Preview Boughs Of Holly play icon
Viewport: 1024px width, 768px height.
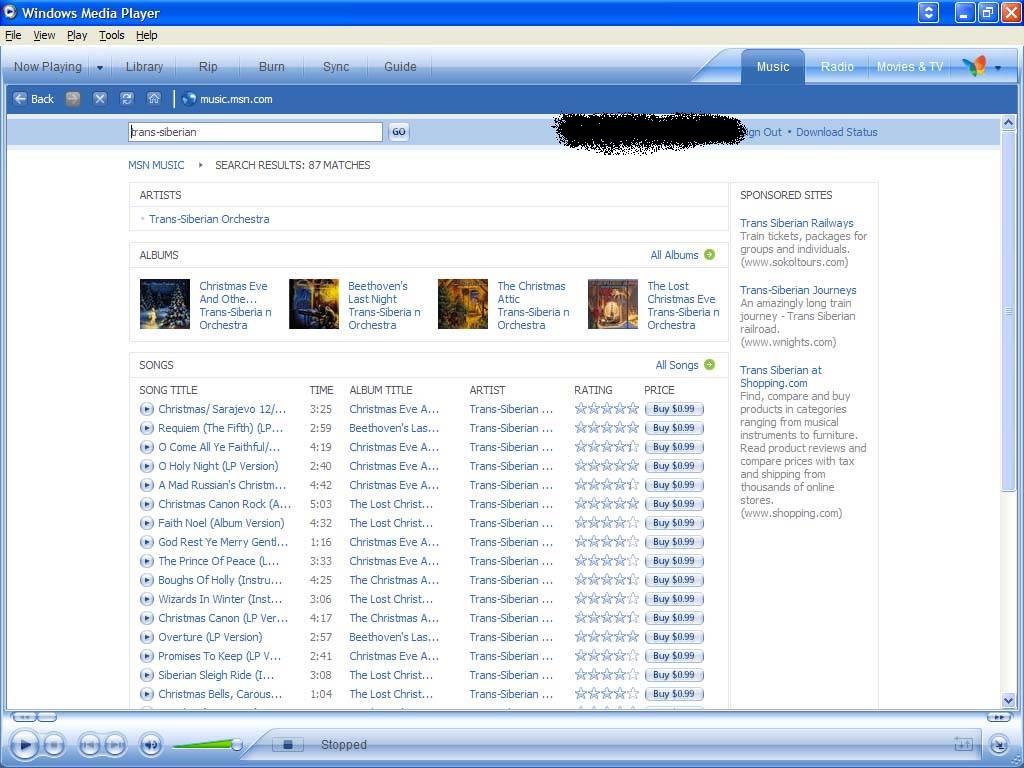tap(146, 579)
